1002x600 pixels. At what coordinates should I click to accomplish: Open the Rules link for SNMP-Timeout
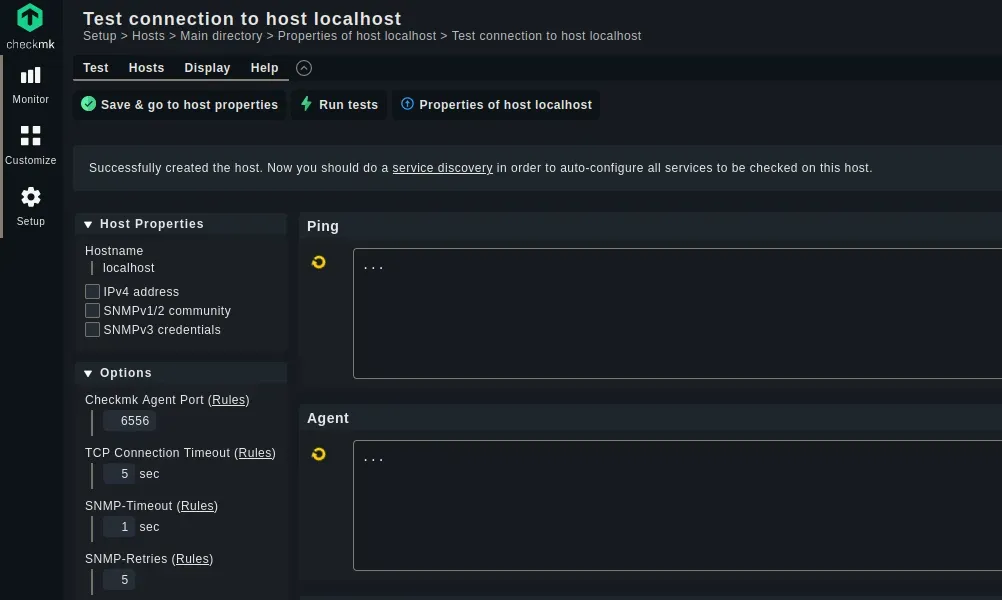(x=199, y=506)
